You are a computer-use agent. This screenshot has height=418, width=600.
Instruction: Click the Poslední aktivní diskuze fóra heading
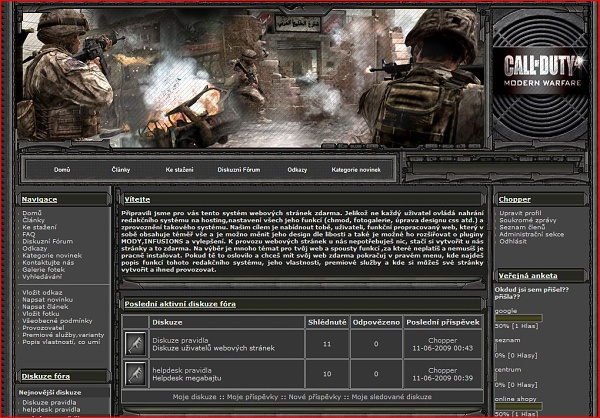180,304
